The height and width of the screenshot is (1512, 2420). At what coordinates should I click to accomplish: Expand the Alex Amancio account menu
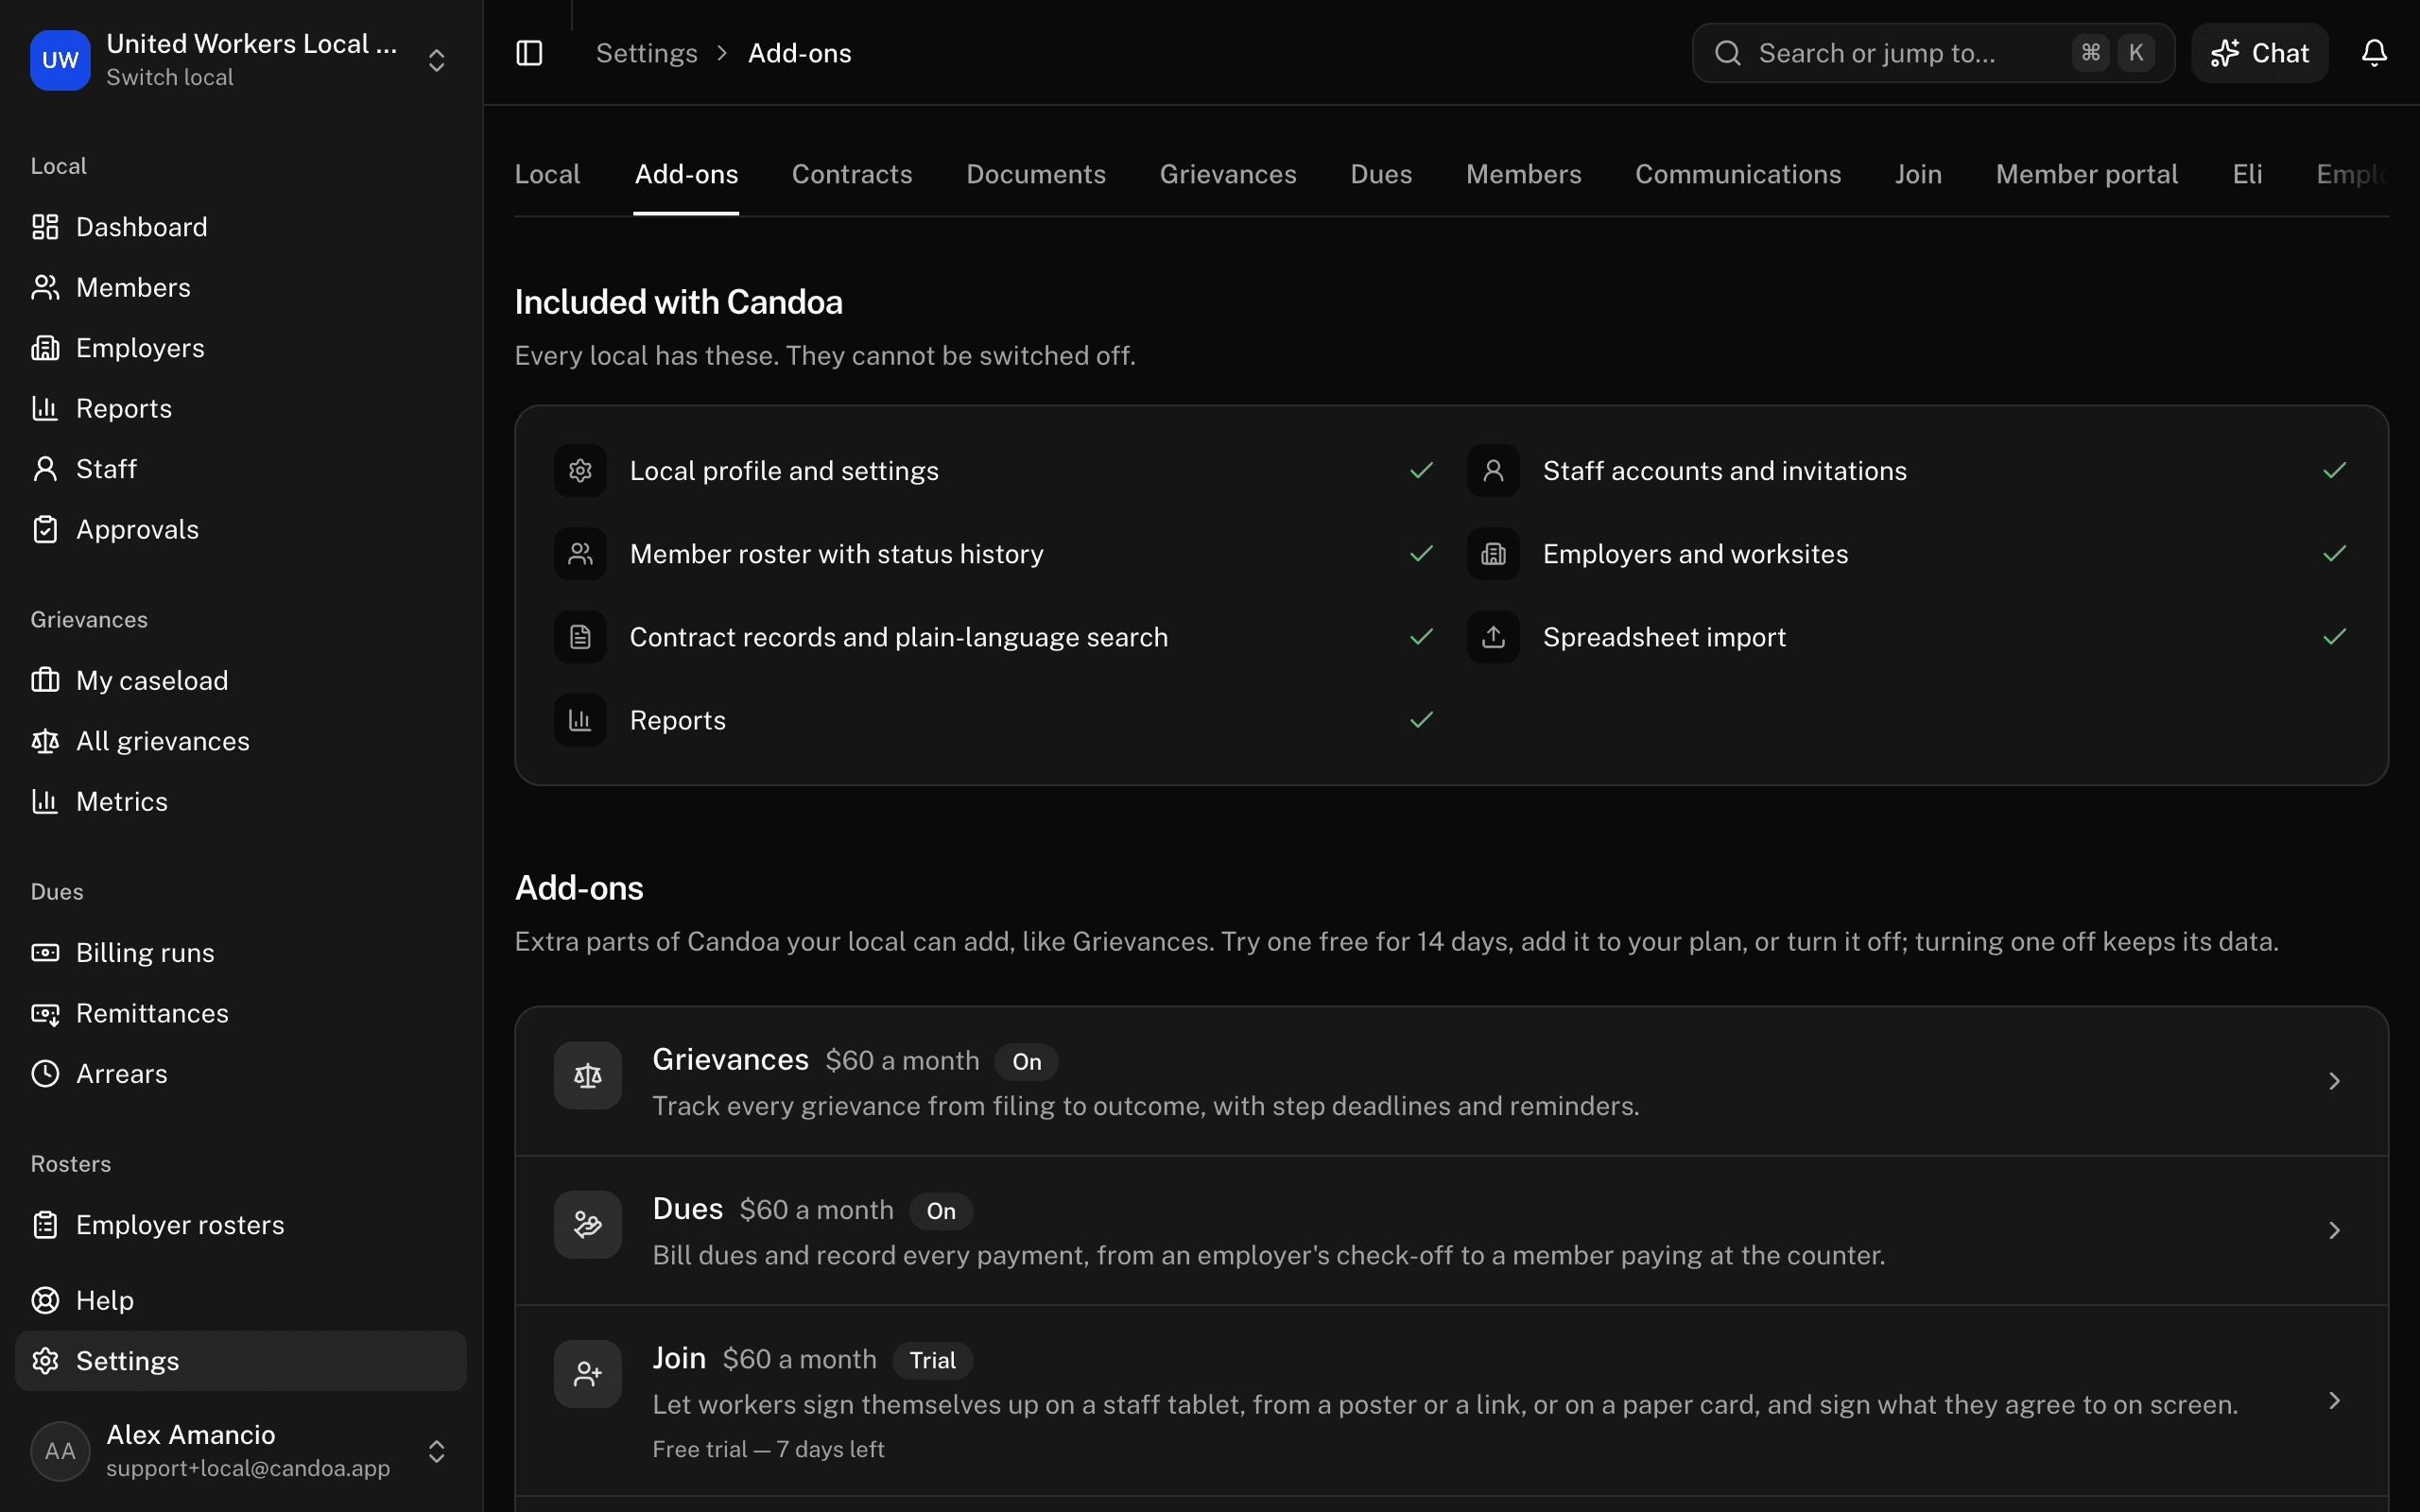point(436,1451)
